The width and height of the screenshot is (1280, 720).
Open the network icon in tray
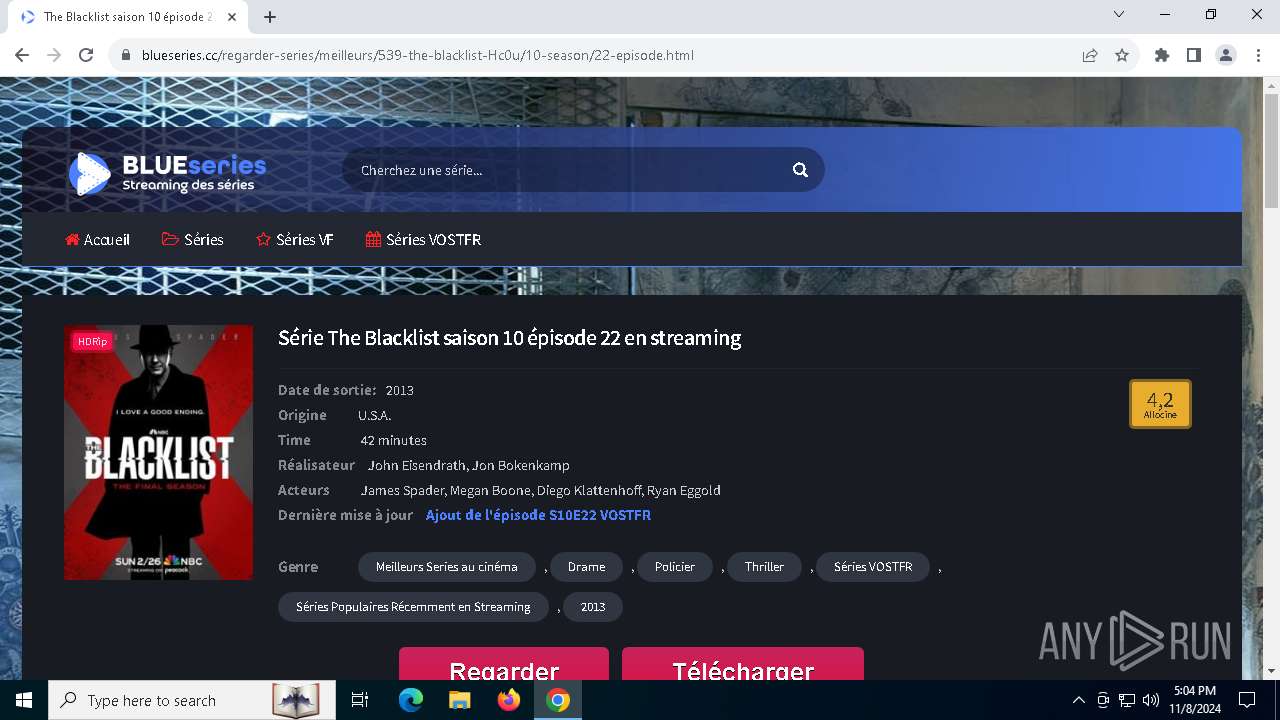click(1127, 700)
